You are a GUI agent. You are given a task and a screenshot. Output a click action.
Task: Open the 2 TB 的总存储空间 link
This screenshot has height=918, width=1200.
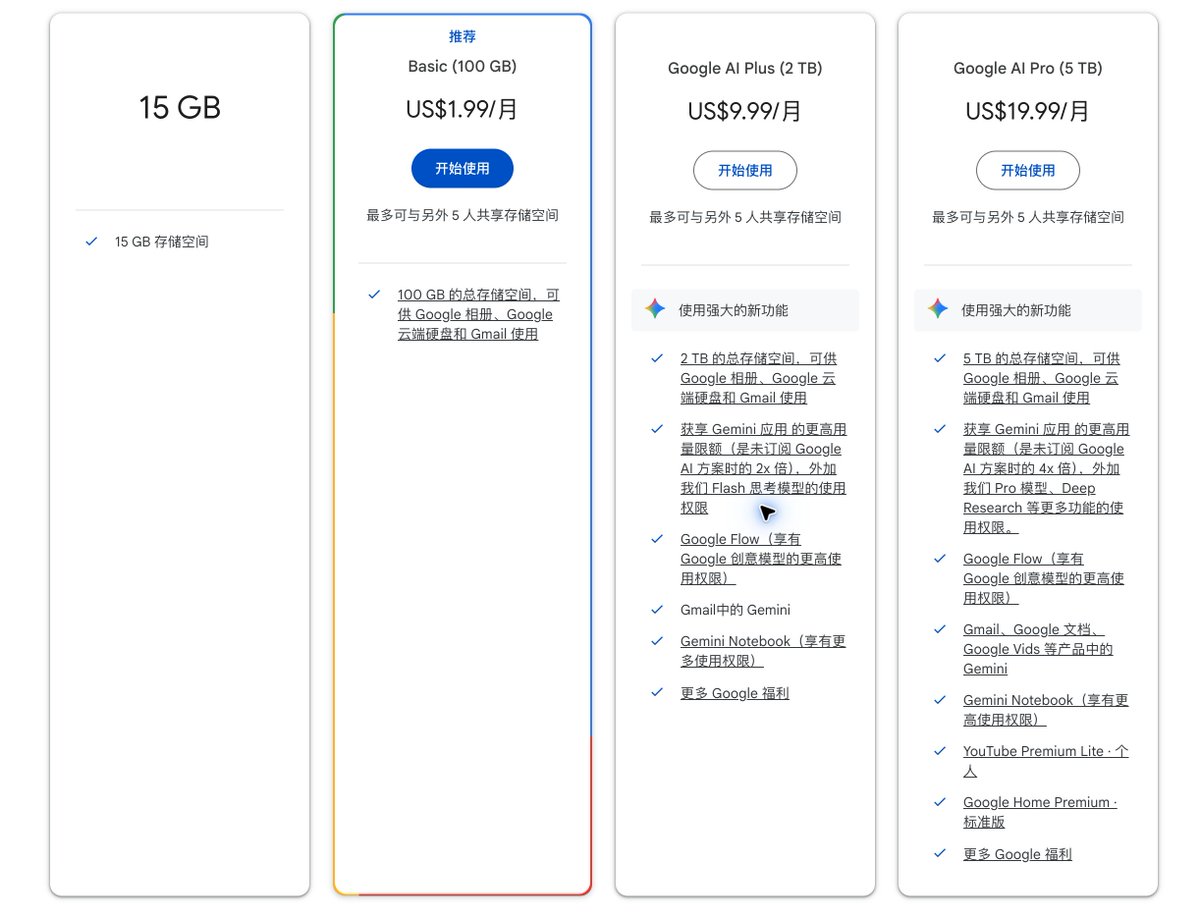click(x=759, y=378)
